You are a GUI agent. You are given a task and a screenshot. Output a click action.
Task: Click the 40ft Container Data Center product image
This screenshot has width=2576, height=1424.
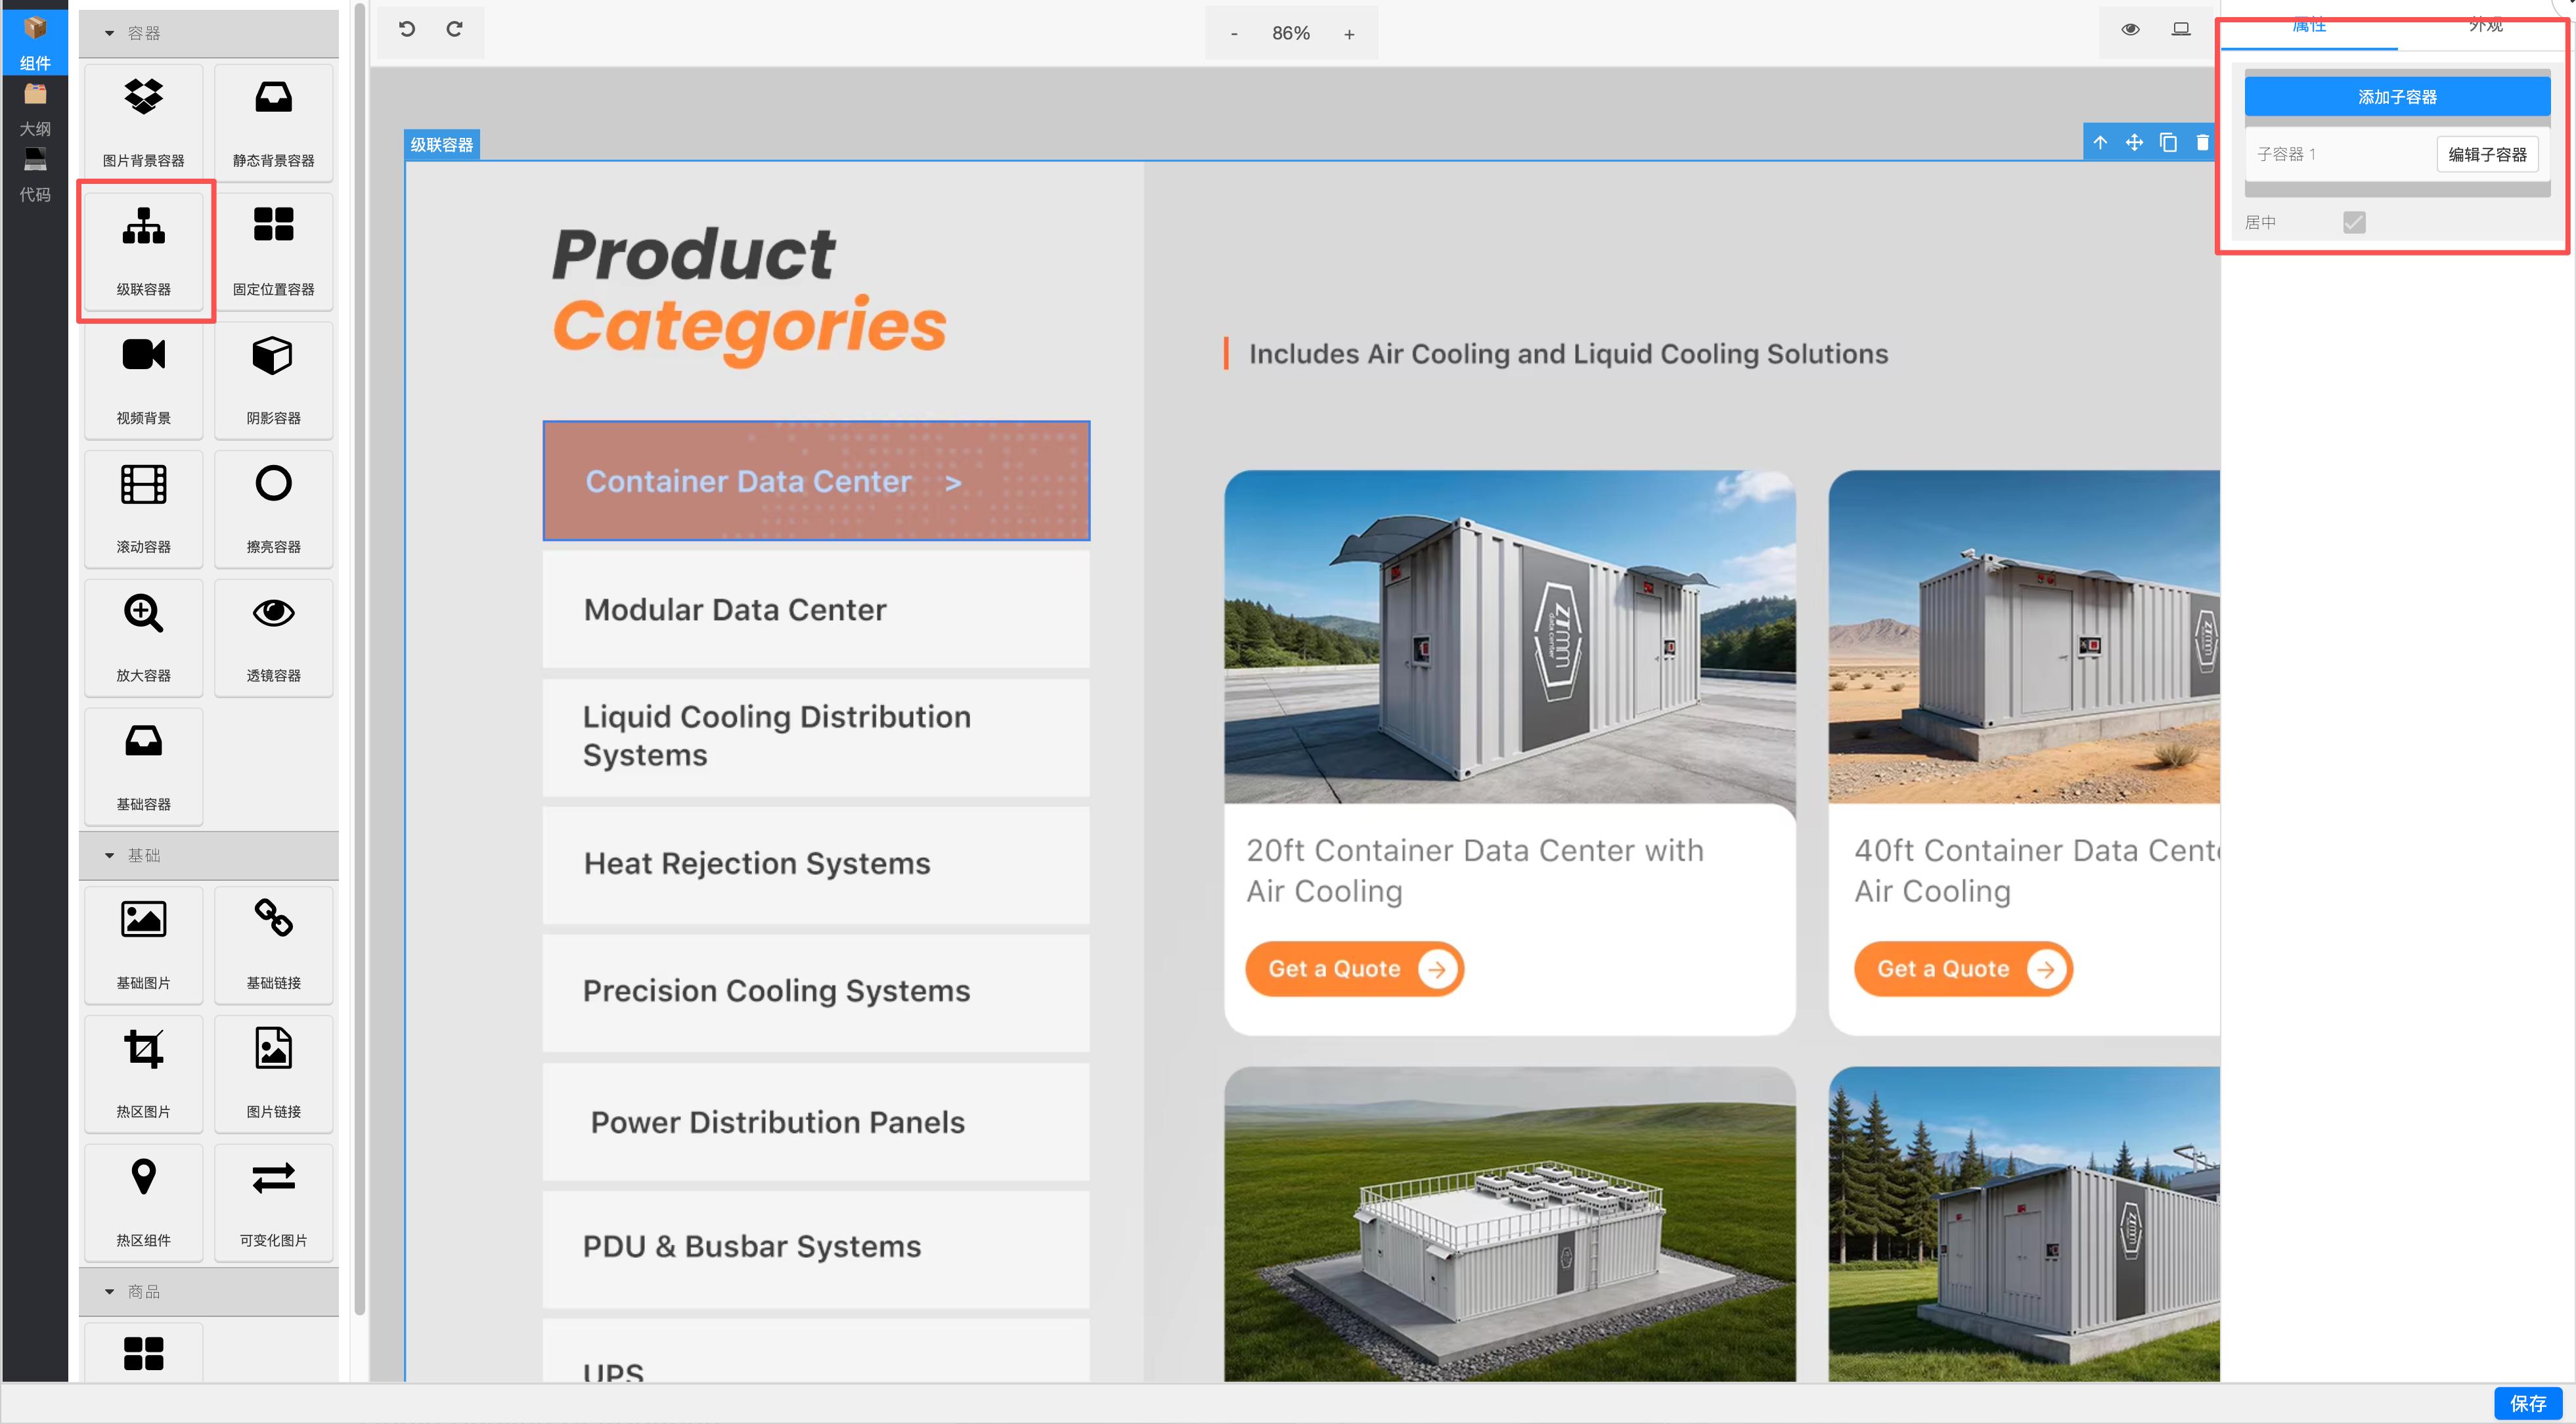click(x=2024, y=637)
